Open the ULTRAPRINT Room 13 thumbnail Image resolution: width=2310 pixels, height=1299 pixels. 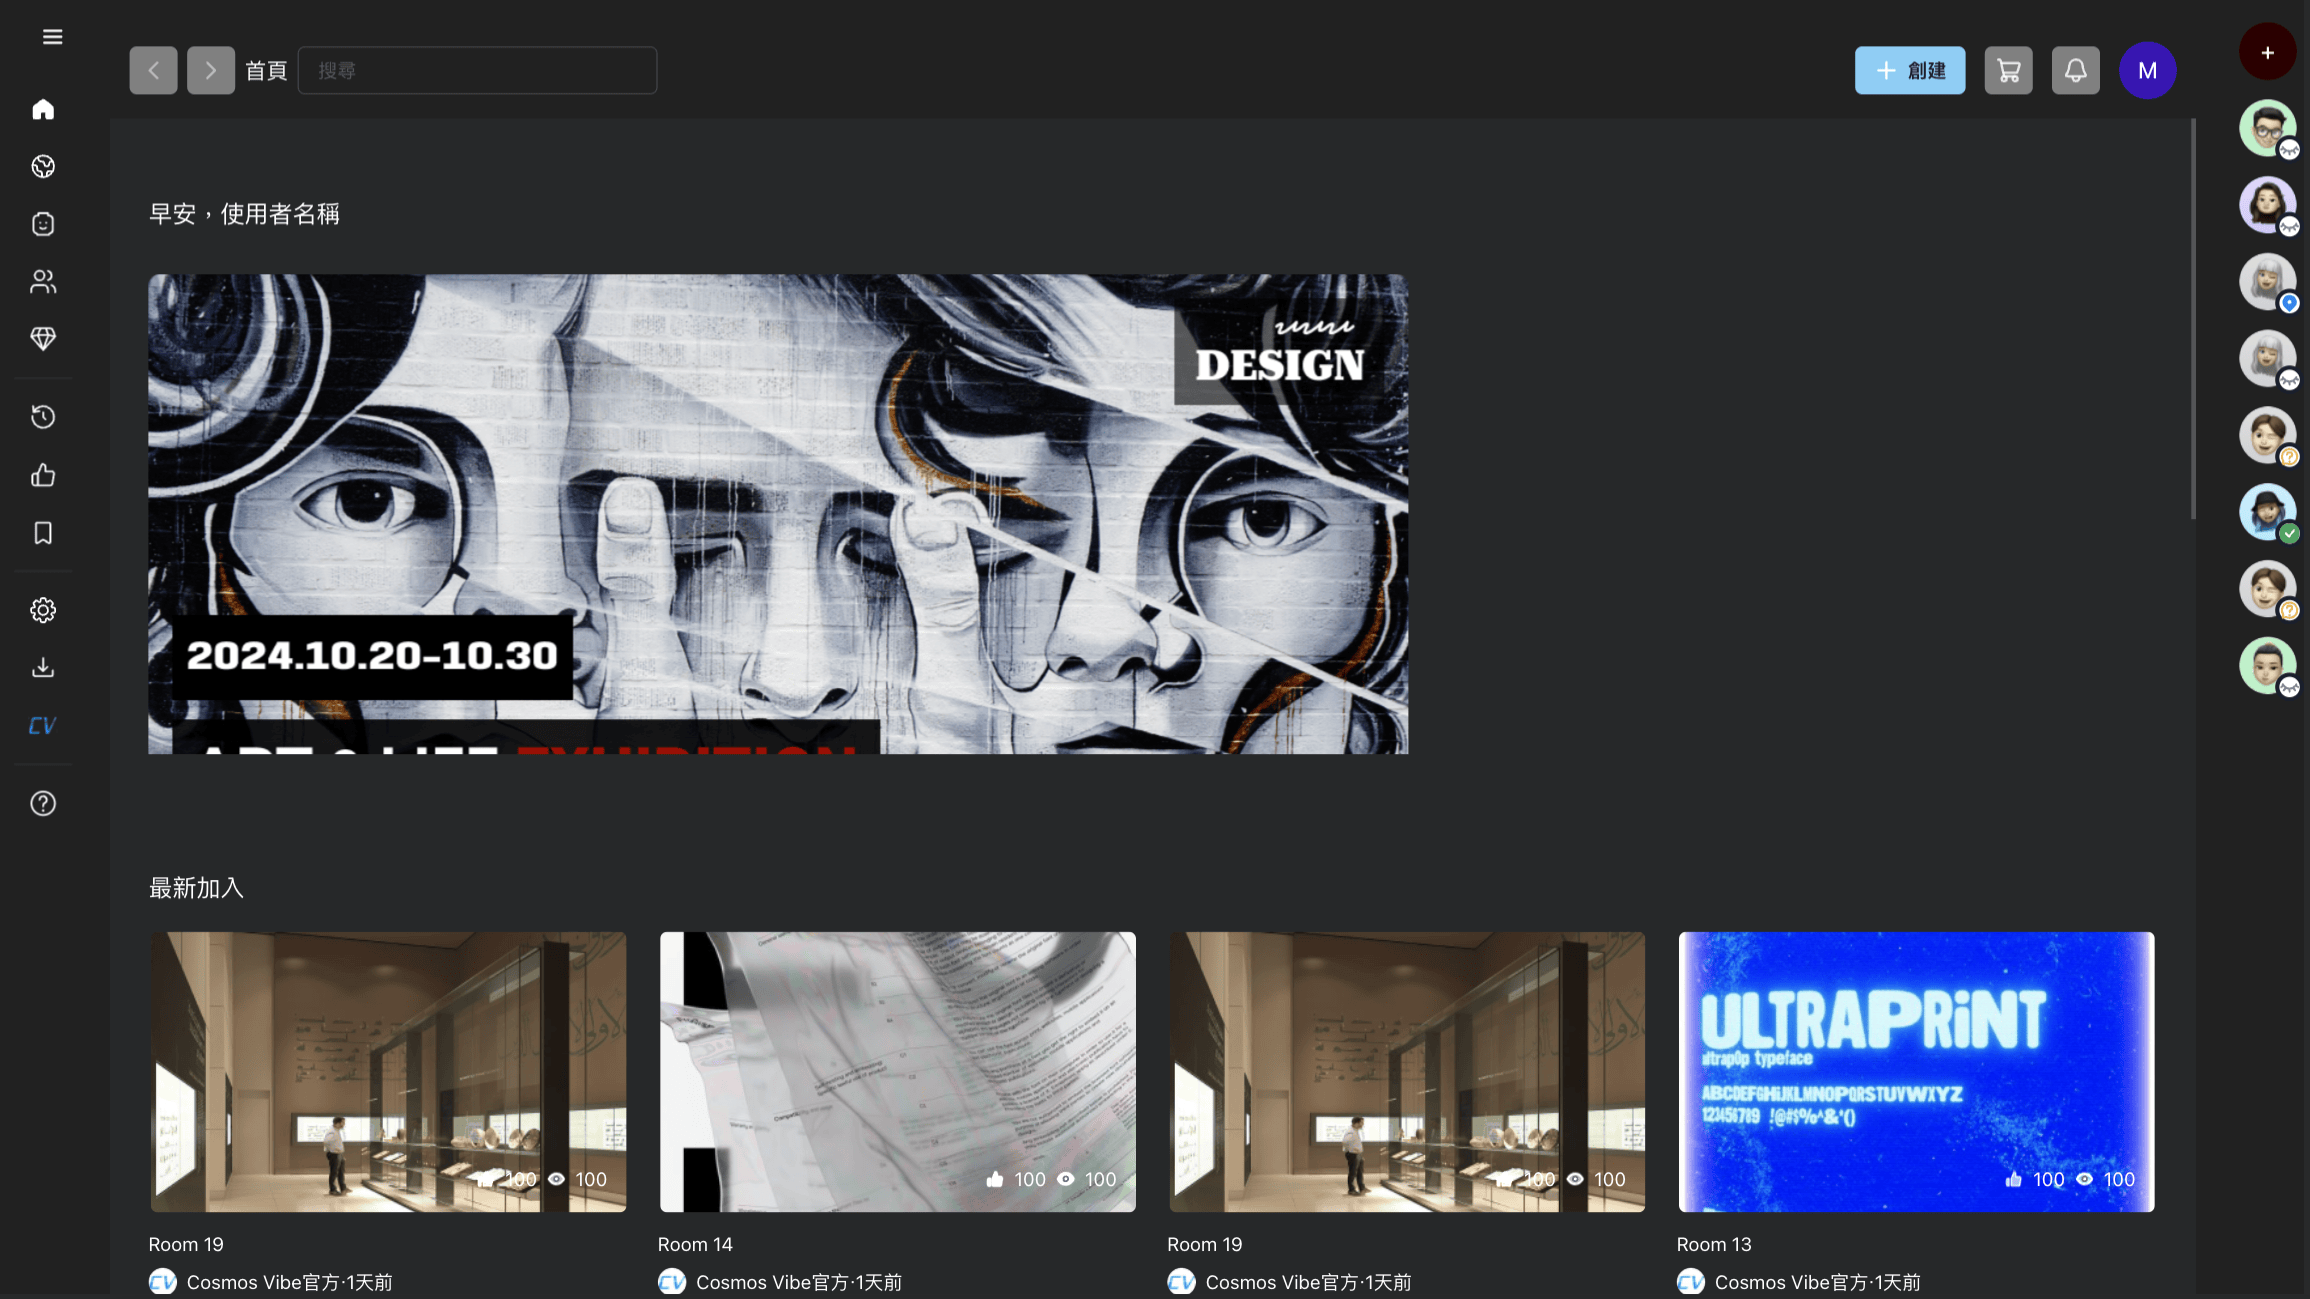1915,1071
